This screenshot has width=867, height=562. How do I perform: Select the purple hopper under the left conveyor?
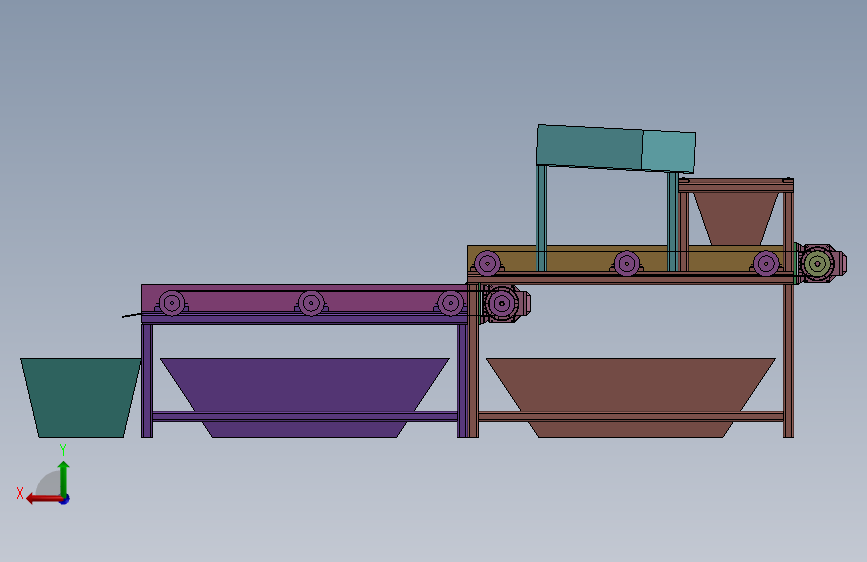[305, 385]
